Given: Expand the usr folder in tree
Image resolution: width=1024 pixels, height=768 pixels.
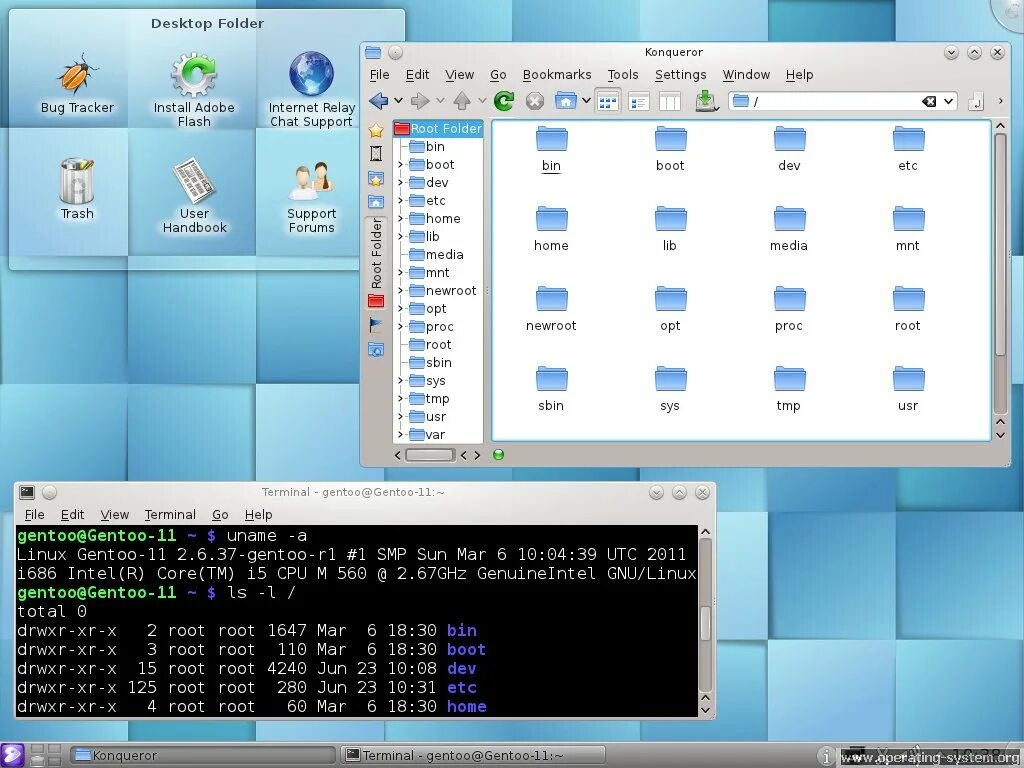Looking at the screenshot, I should [400, 417].
